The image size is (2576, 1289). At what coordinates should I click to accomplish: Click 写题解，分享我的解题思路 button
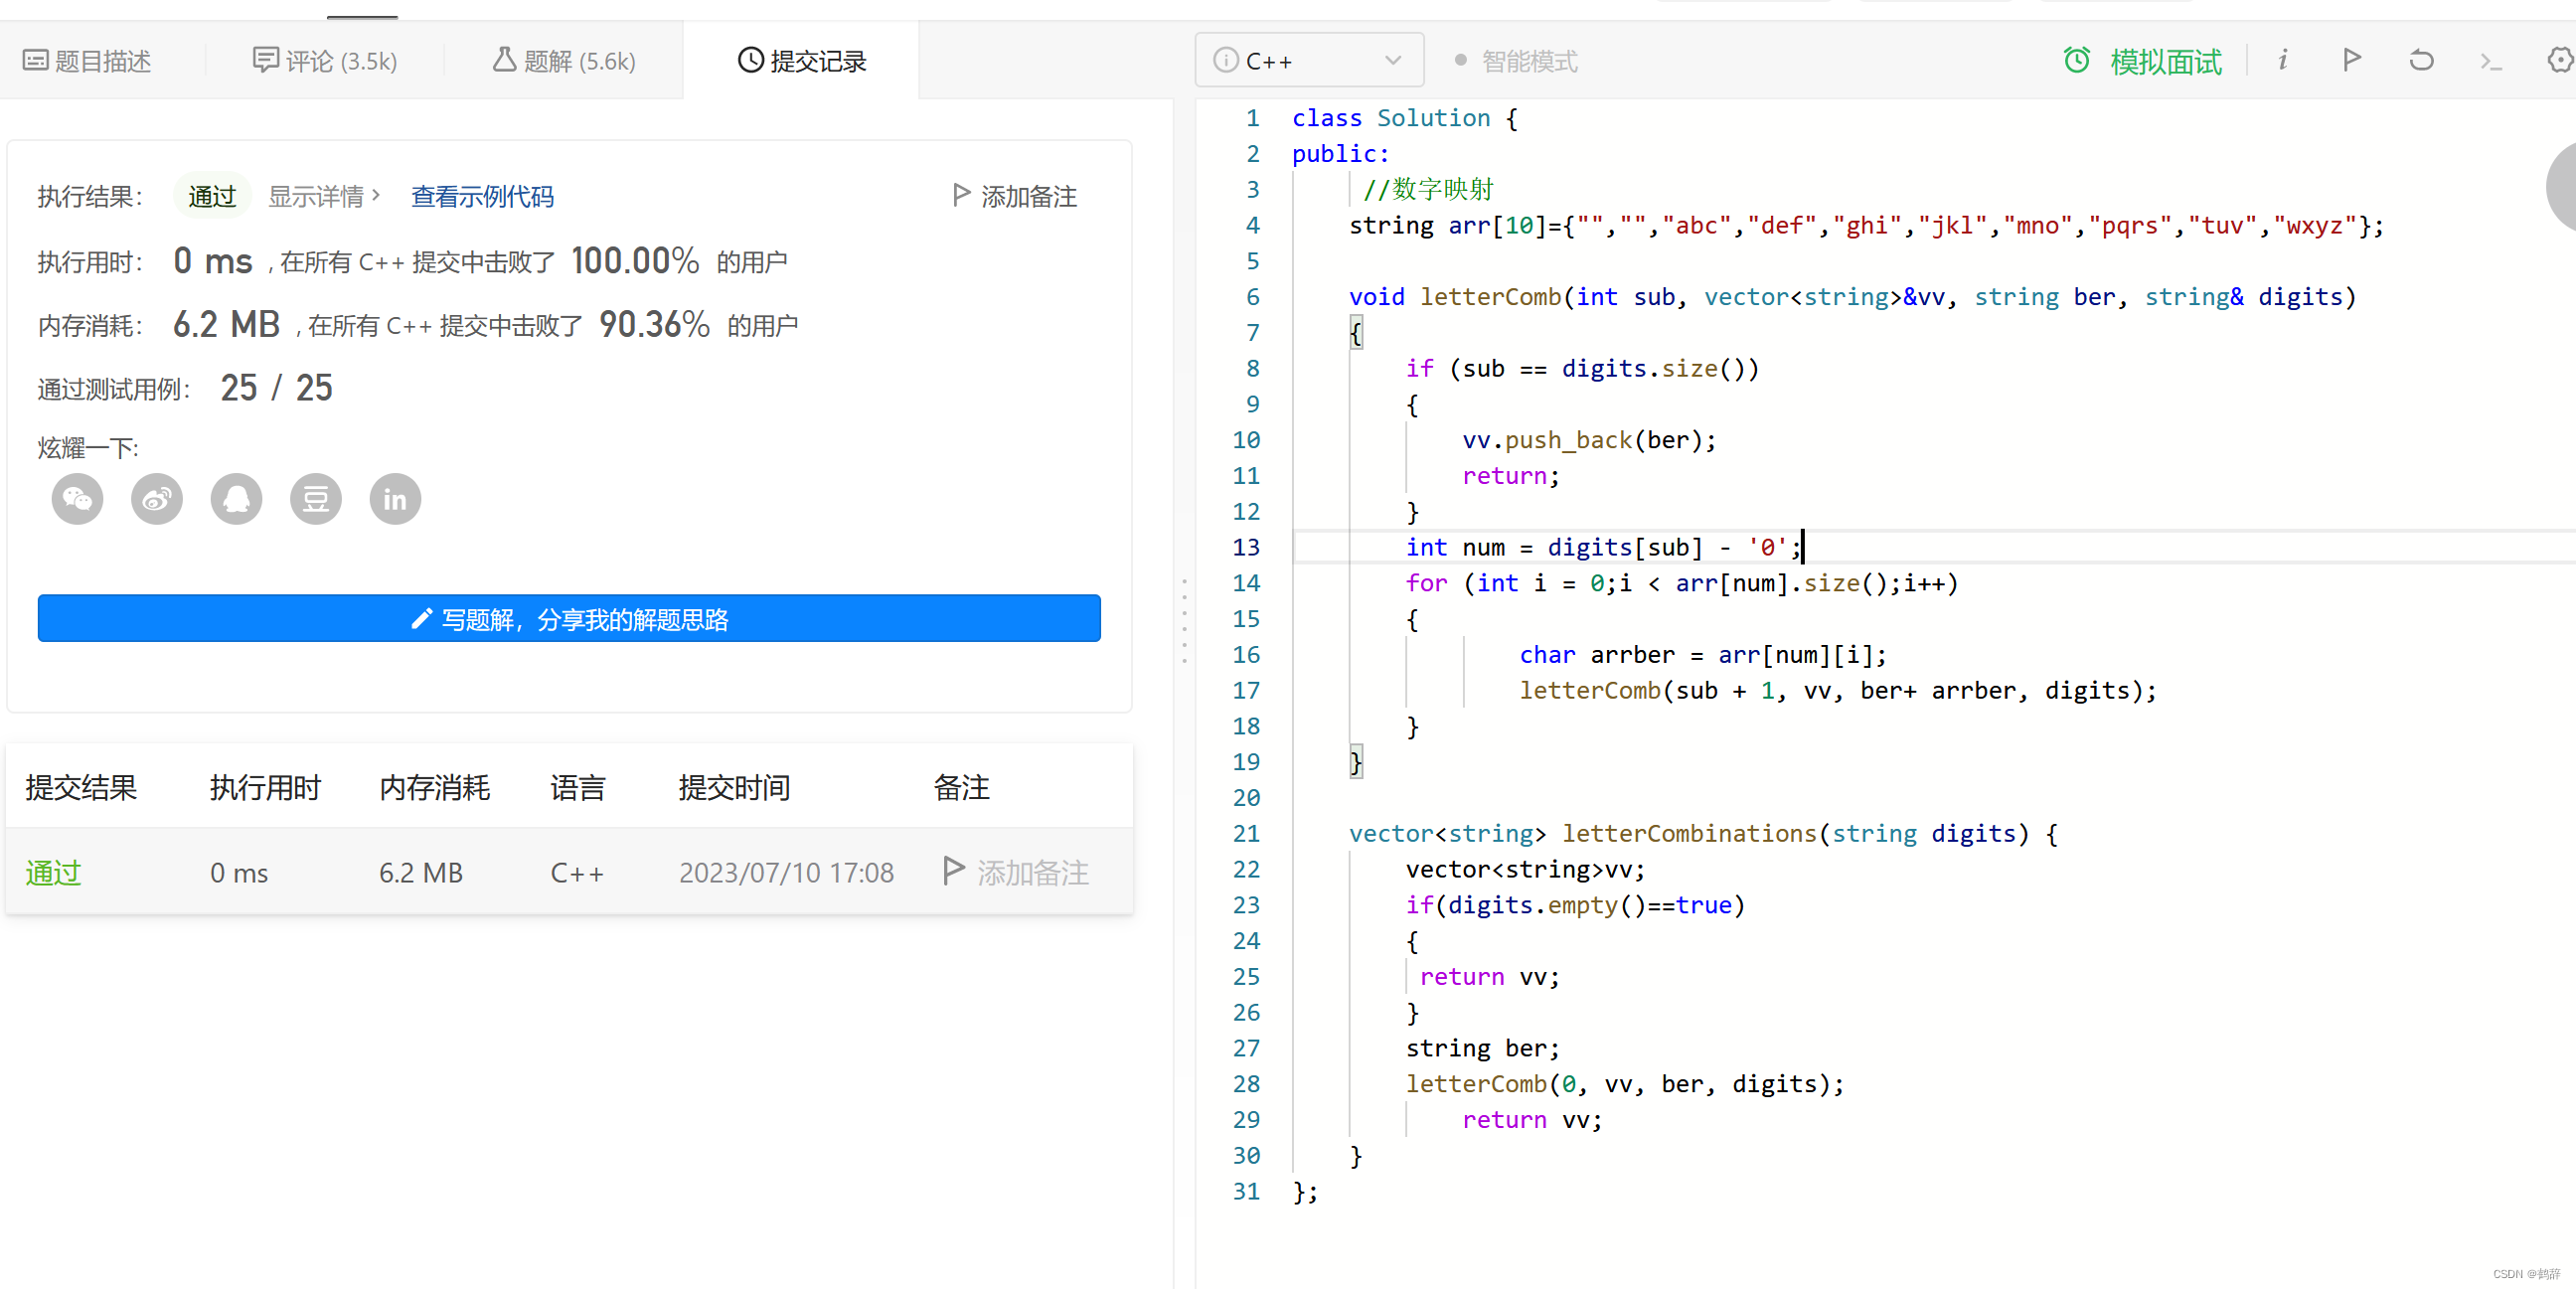coord(569,619)
